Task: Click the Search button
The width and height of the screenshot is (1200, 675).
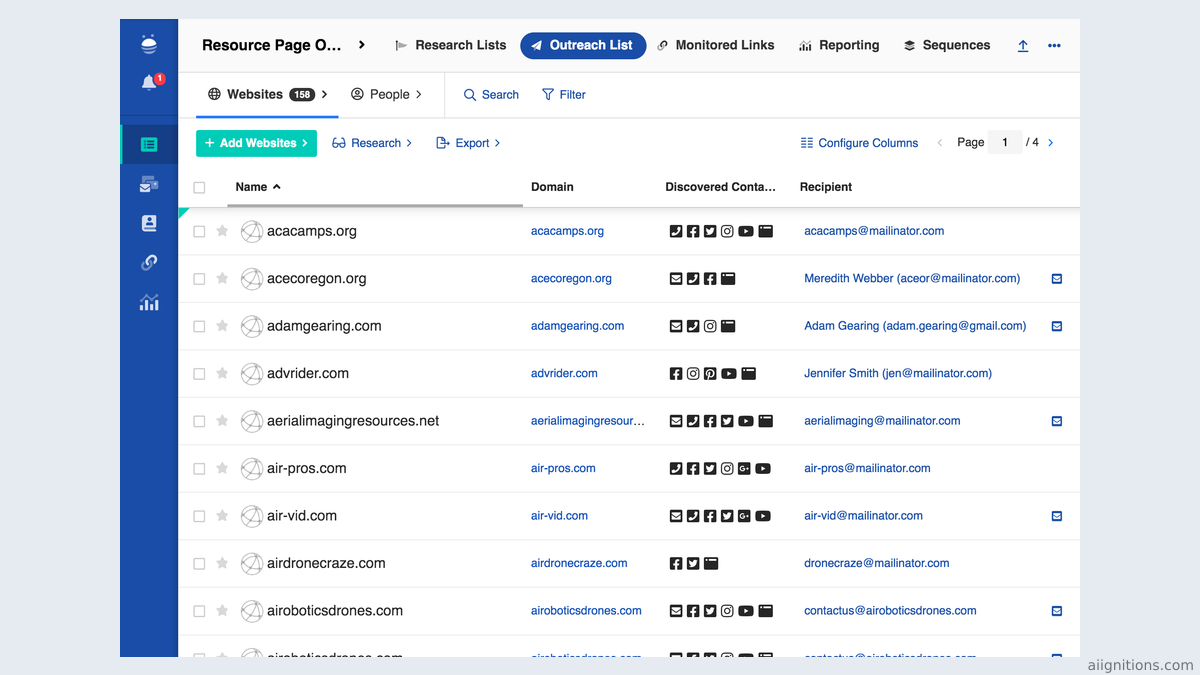Action: (x=491, y=95)
